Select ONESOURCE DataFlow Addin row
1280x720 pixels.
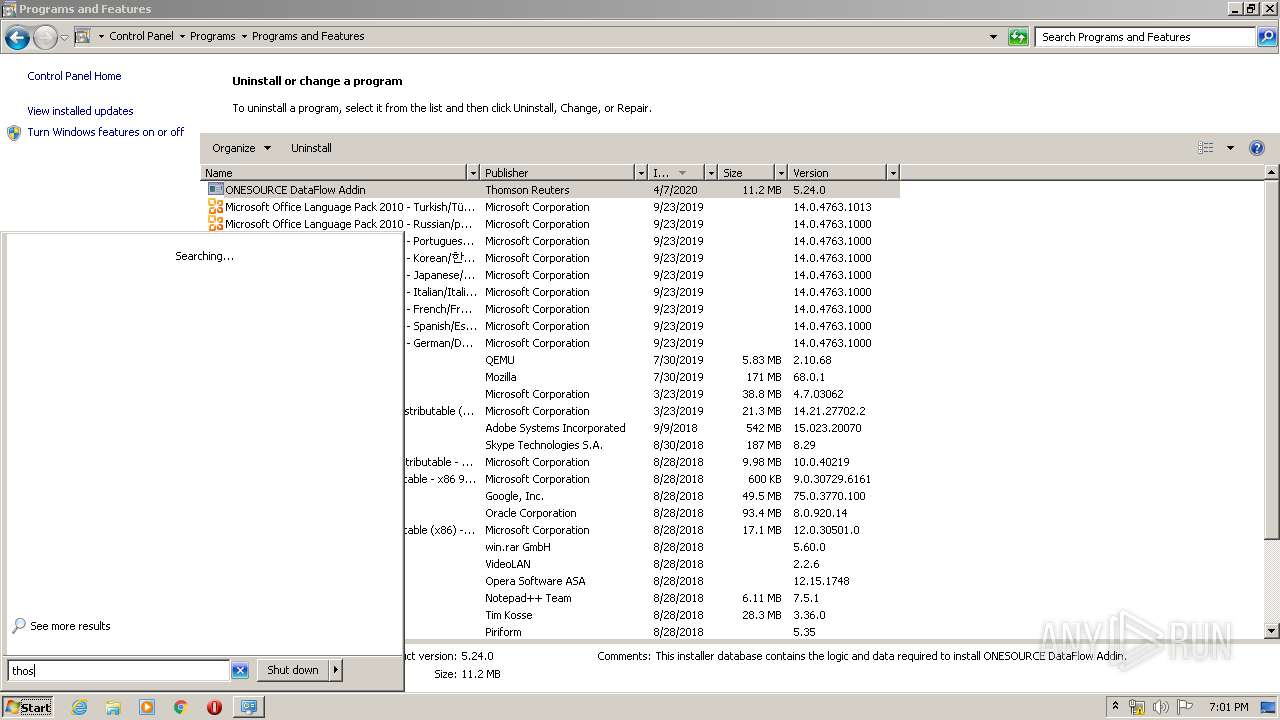point(550,190)
